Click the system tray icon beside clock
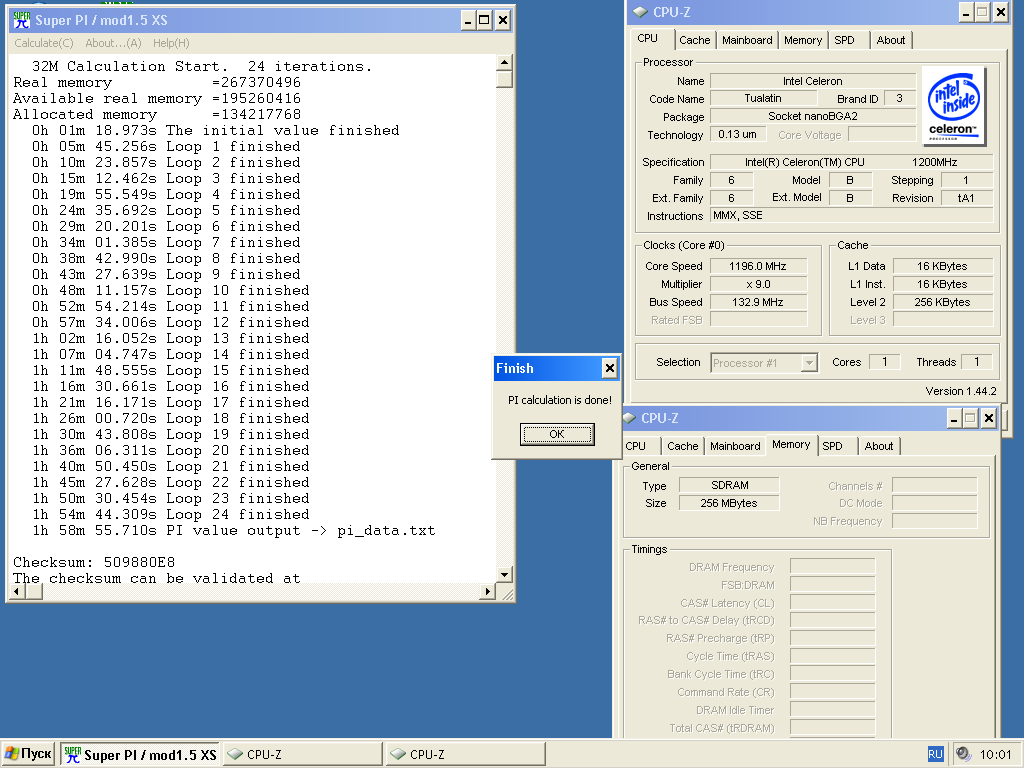Screen dimensions: 1024x768 (963, 754)
